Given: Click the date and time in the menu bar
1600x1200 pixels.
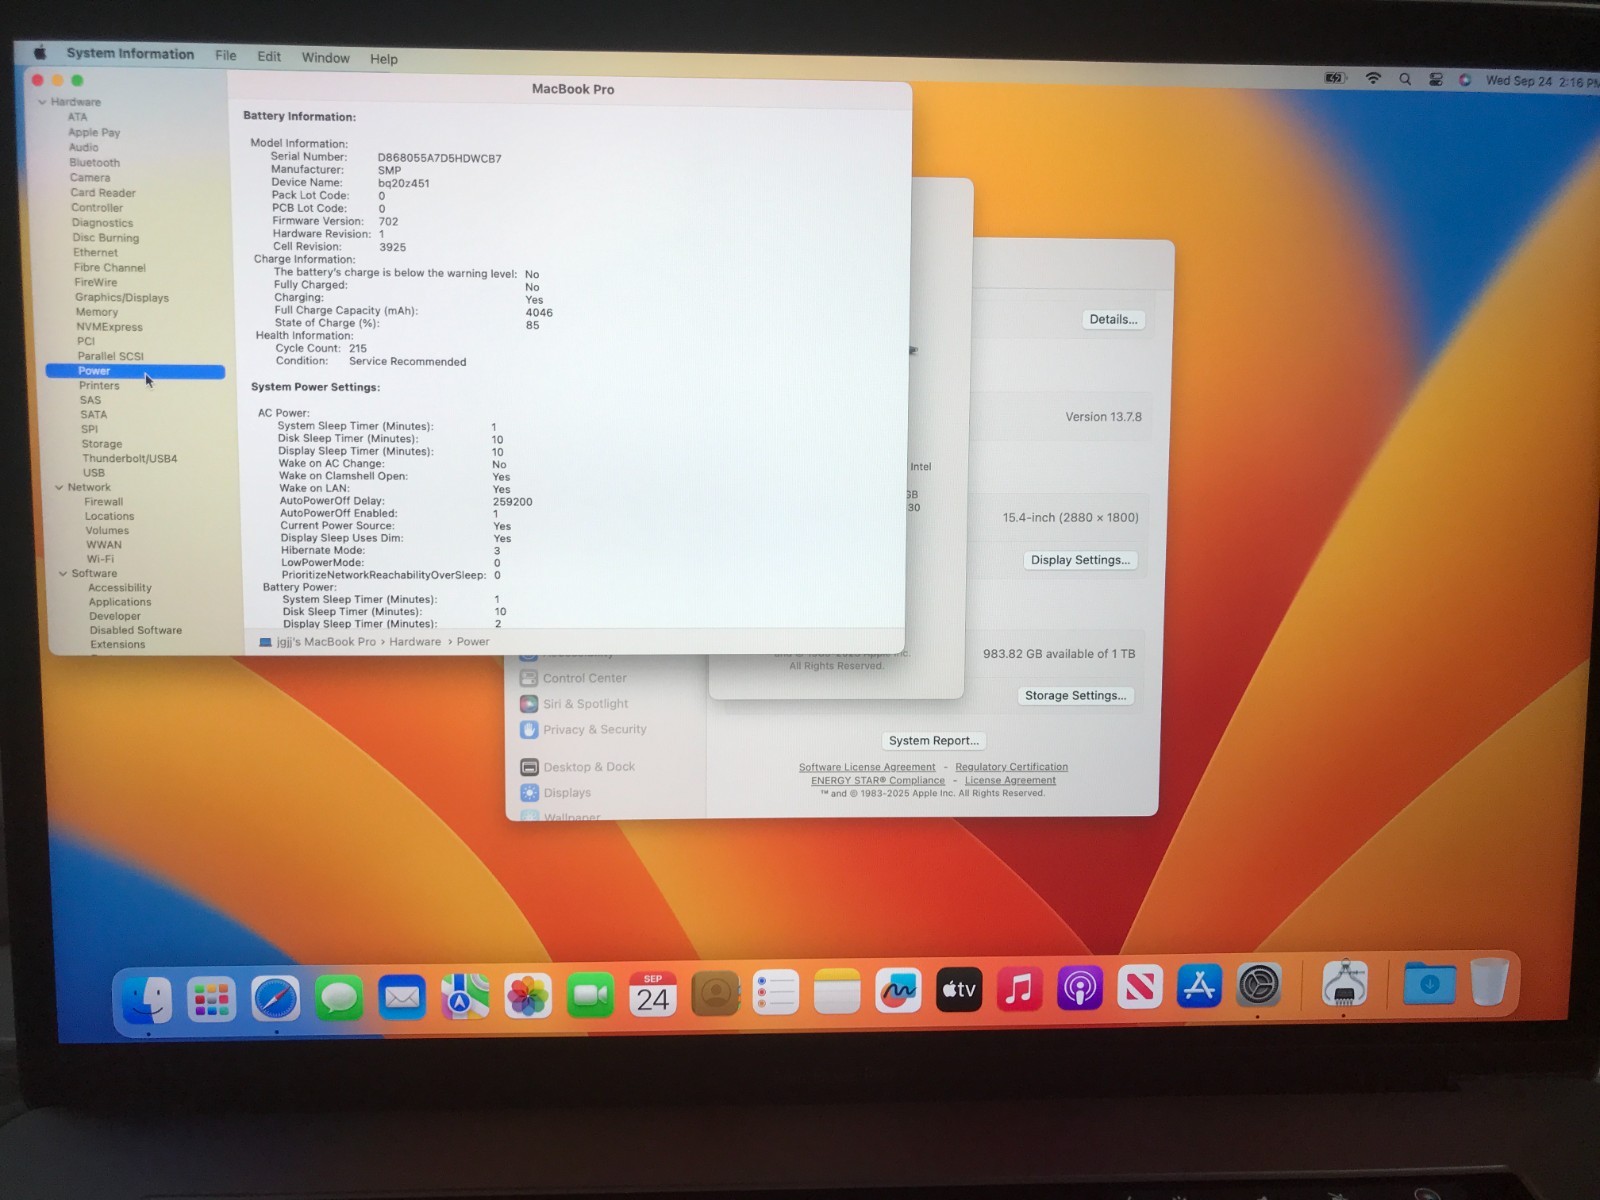Looking at the screenshot, I should (x=1541, y=82).
